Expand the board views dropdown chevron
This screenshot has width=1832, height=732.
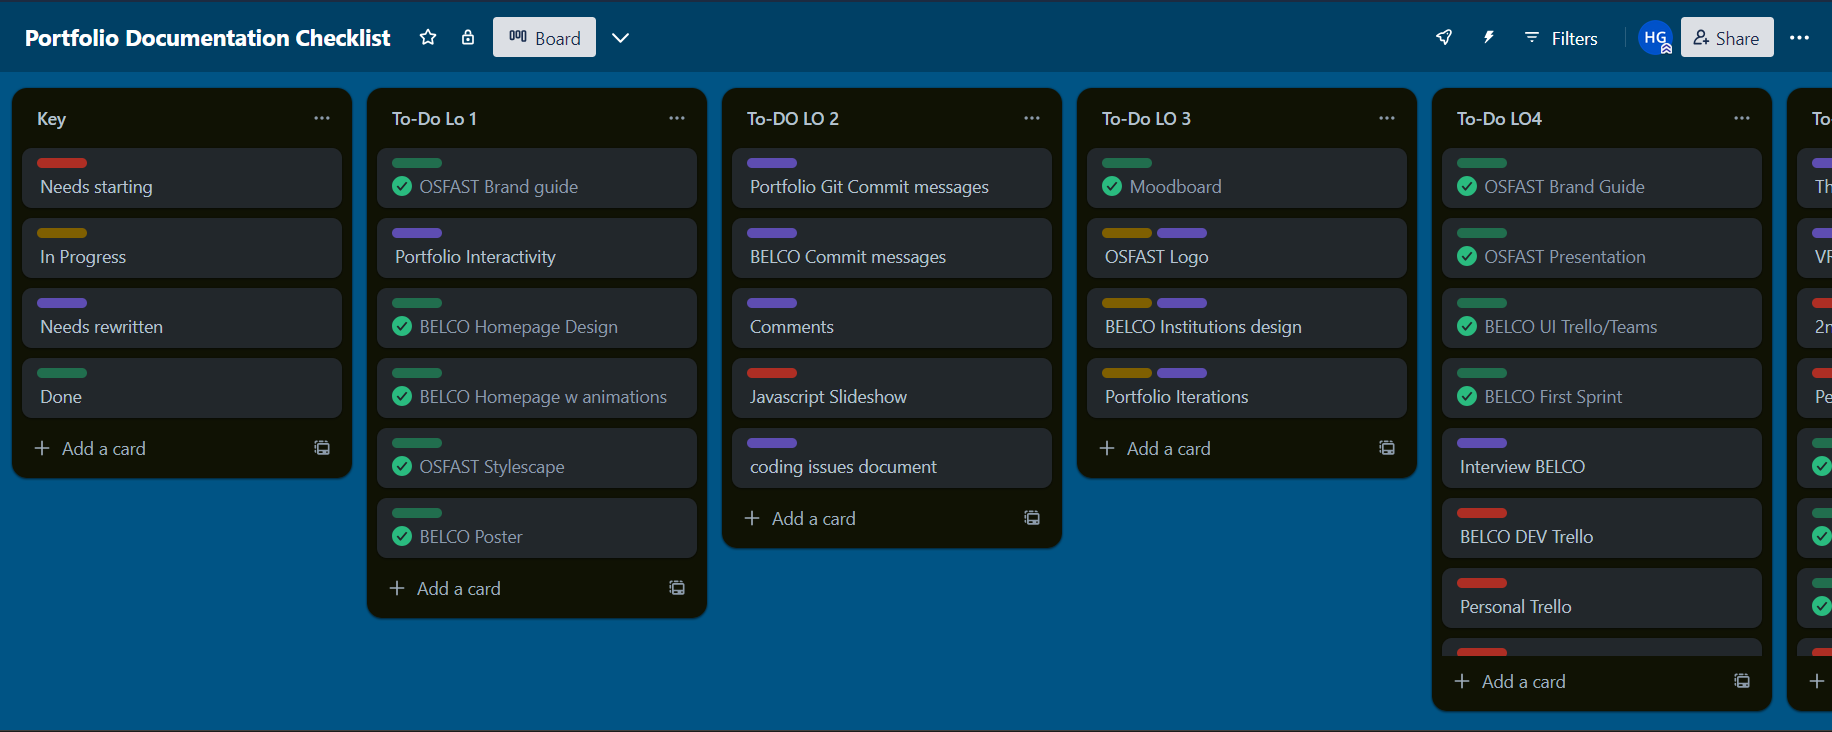click(620, 37)
